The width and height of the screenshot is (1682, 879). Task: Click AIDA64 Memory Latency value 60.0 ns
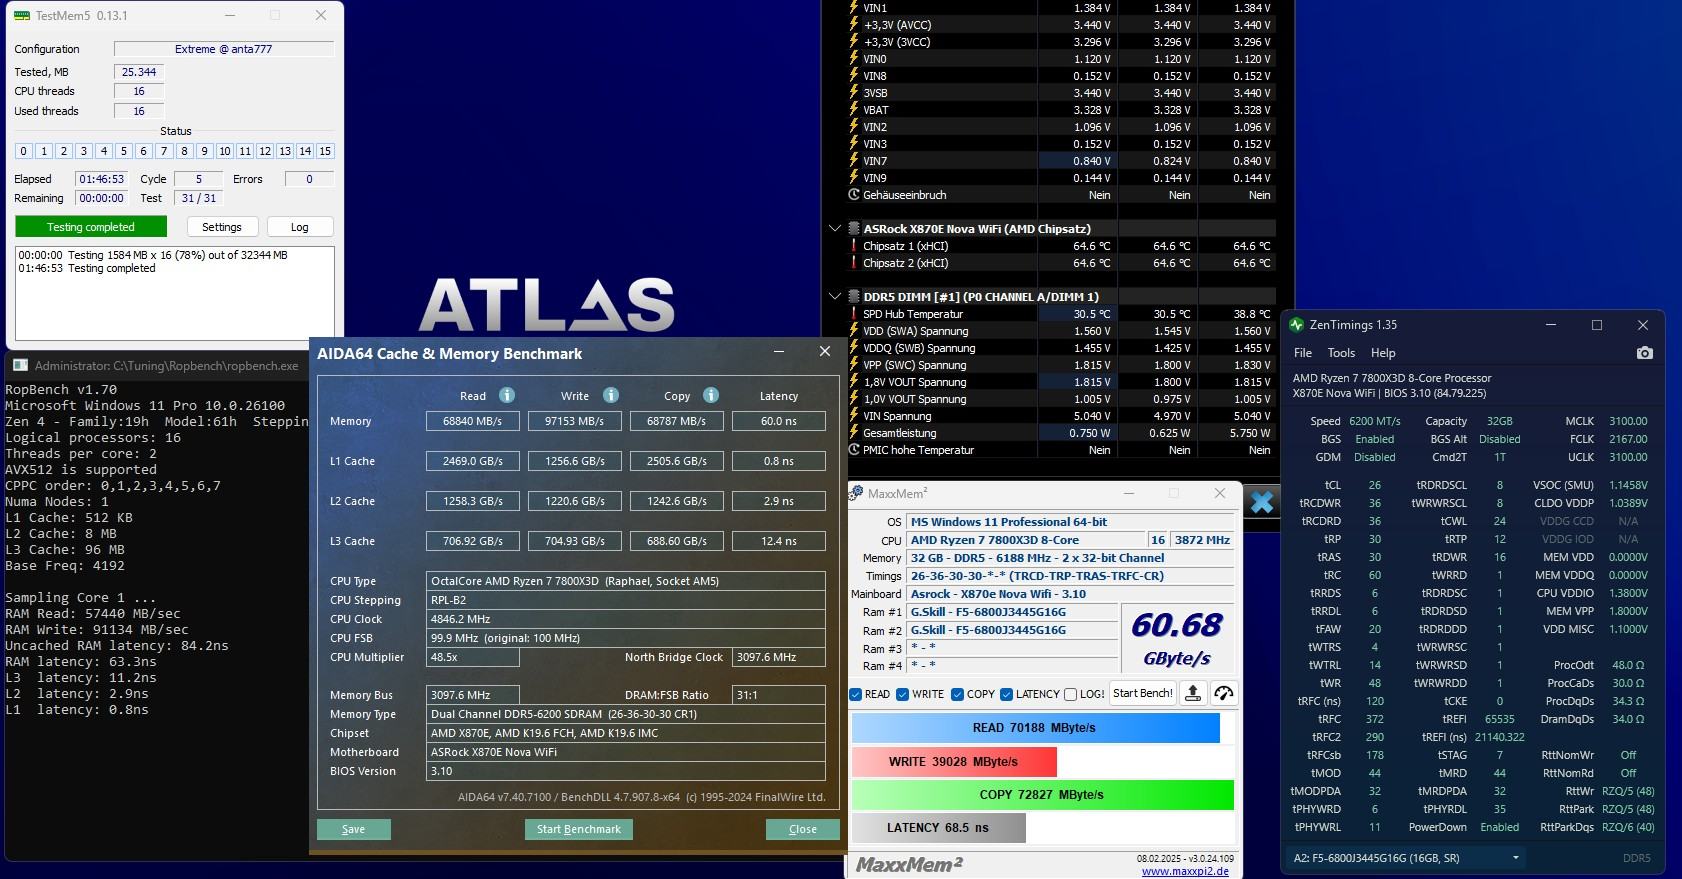[779, 421]
